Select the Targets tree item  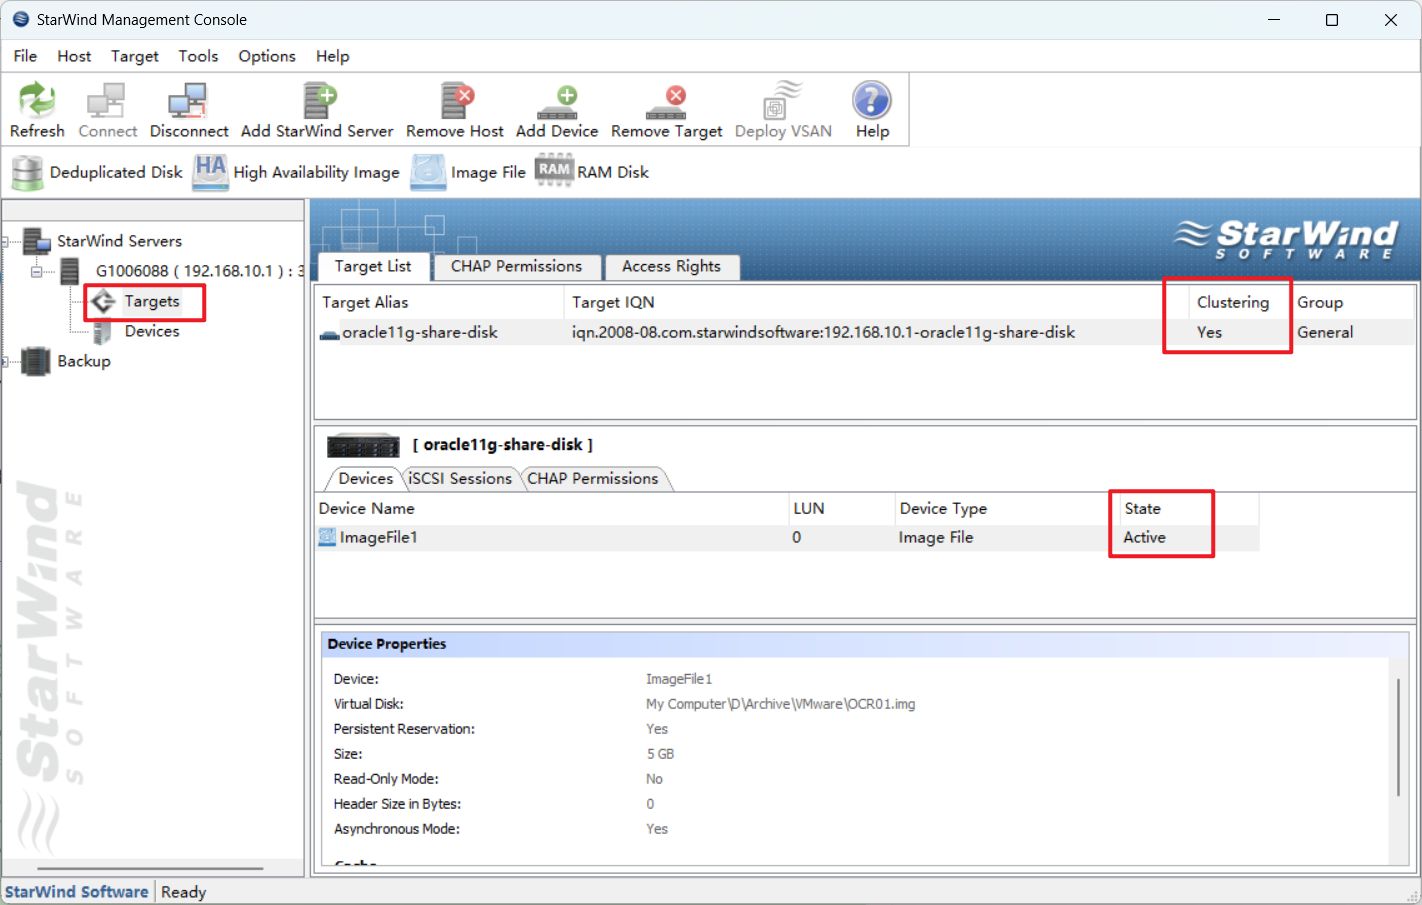pyautogui.click(x=152, y=301)
